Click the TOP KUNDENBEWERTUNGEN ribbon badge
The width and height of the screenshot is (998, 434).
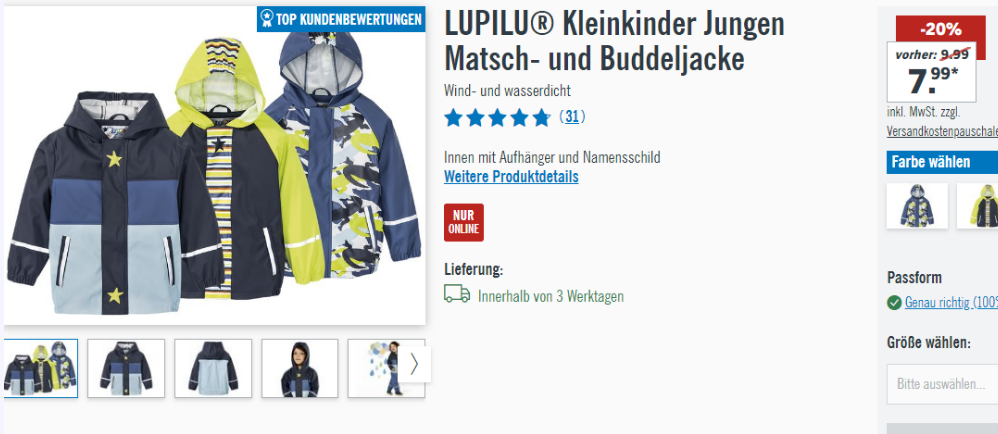click(341, 19)
